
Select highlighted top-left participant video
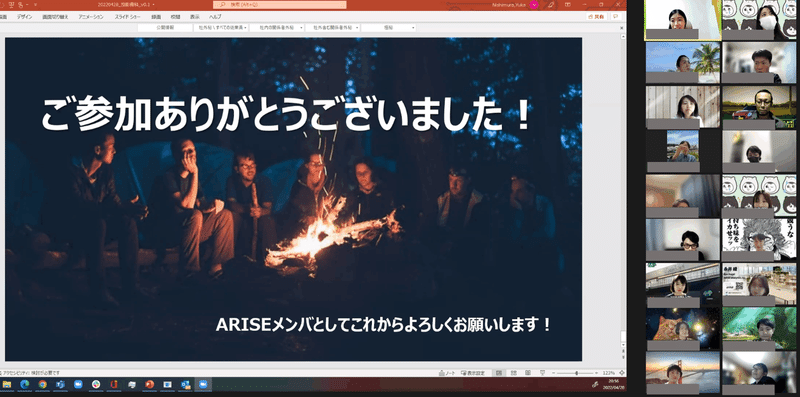683,20
